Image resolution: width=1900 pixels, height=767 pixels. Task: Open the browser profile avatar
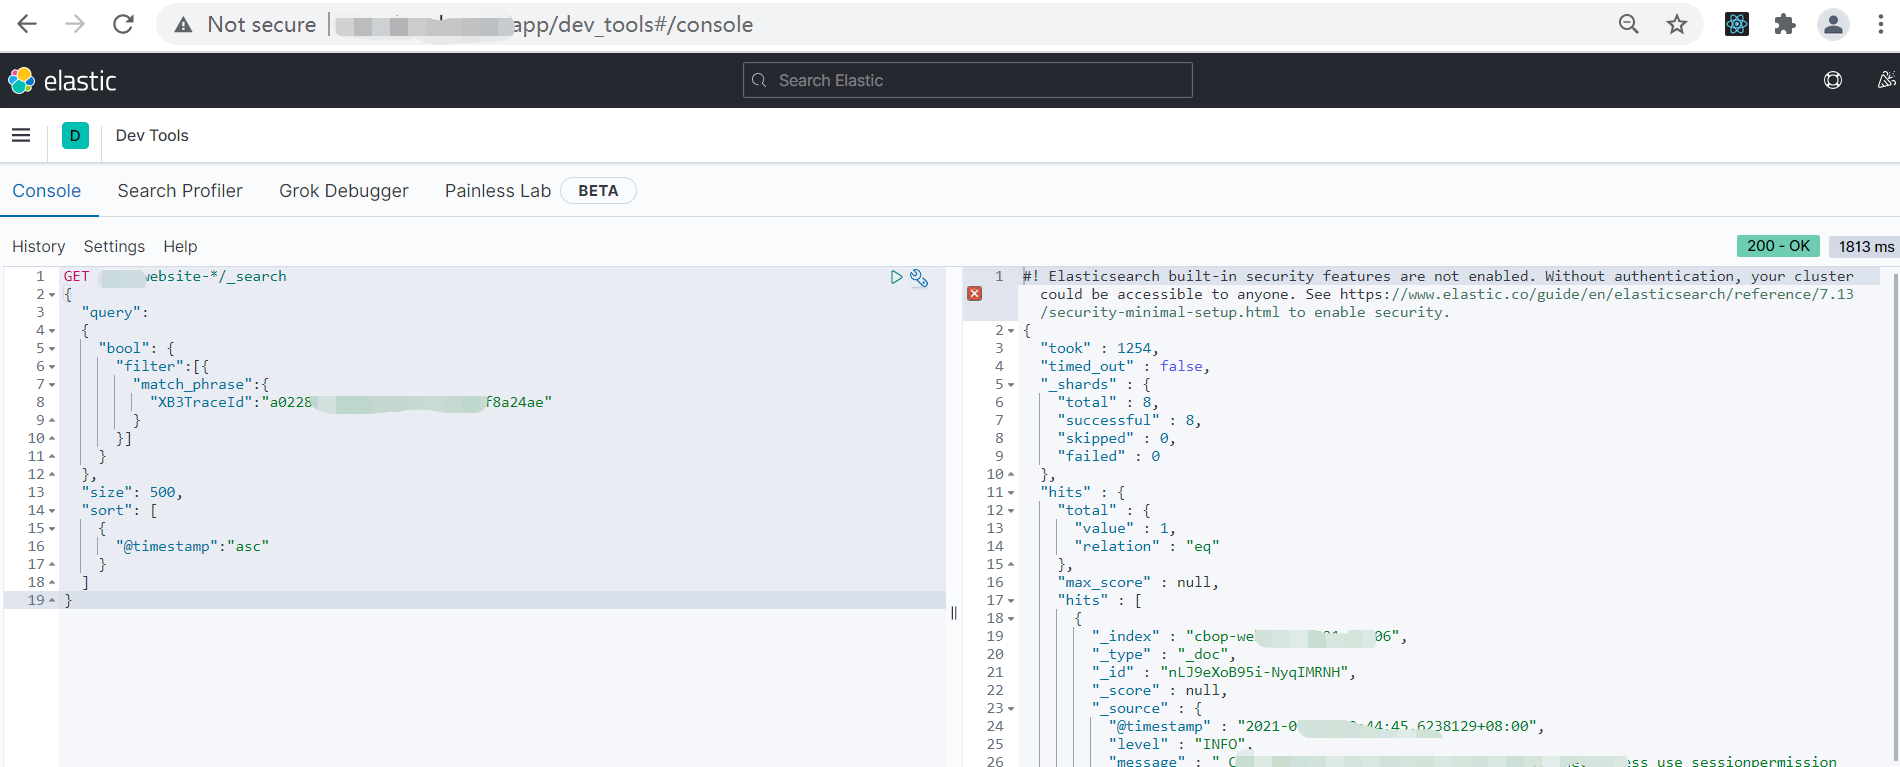pos(1833,24)
